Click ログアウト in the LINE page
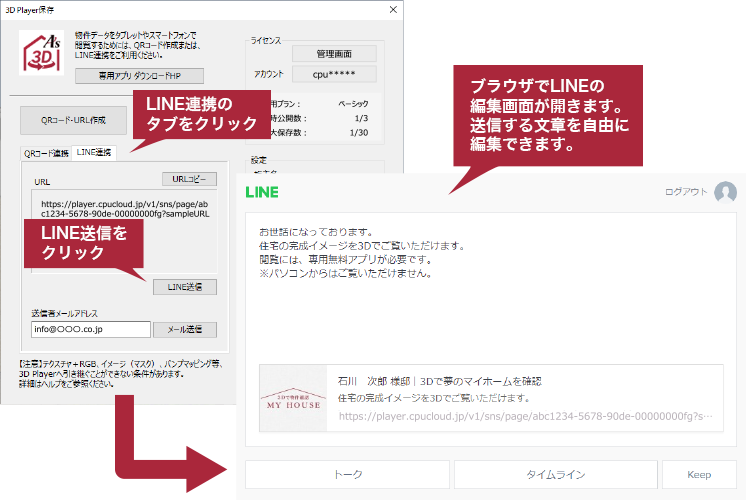The width and height of the screenshot is (746, 500). tap(686, 192)
